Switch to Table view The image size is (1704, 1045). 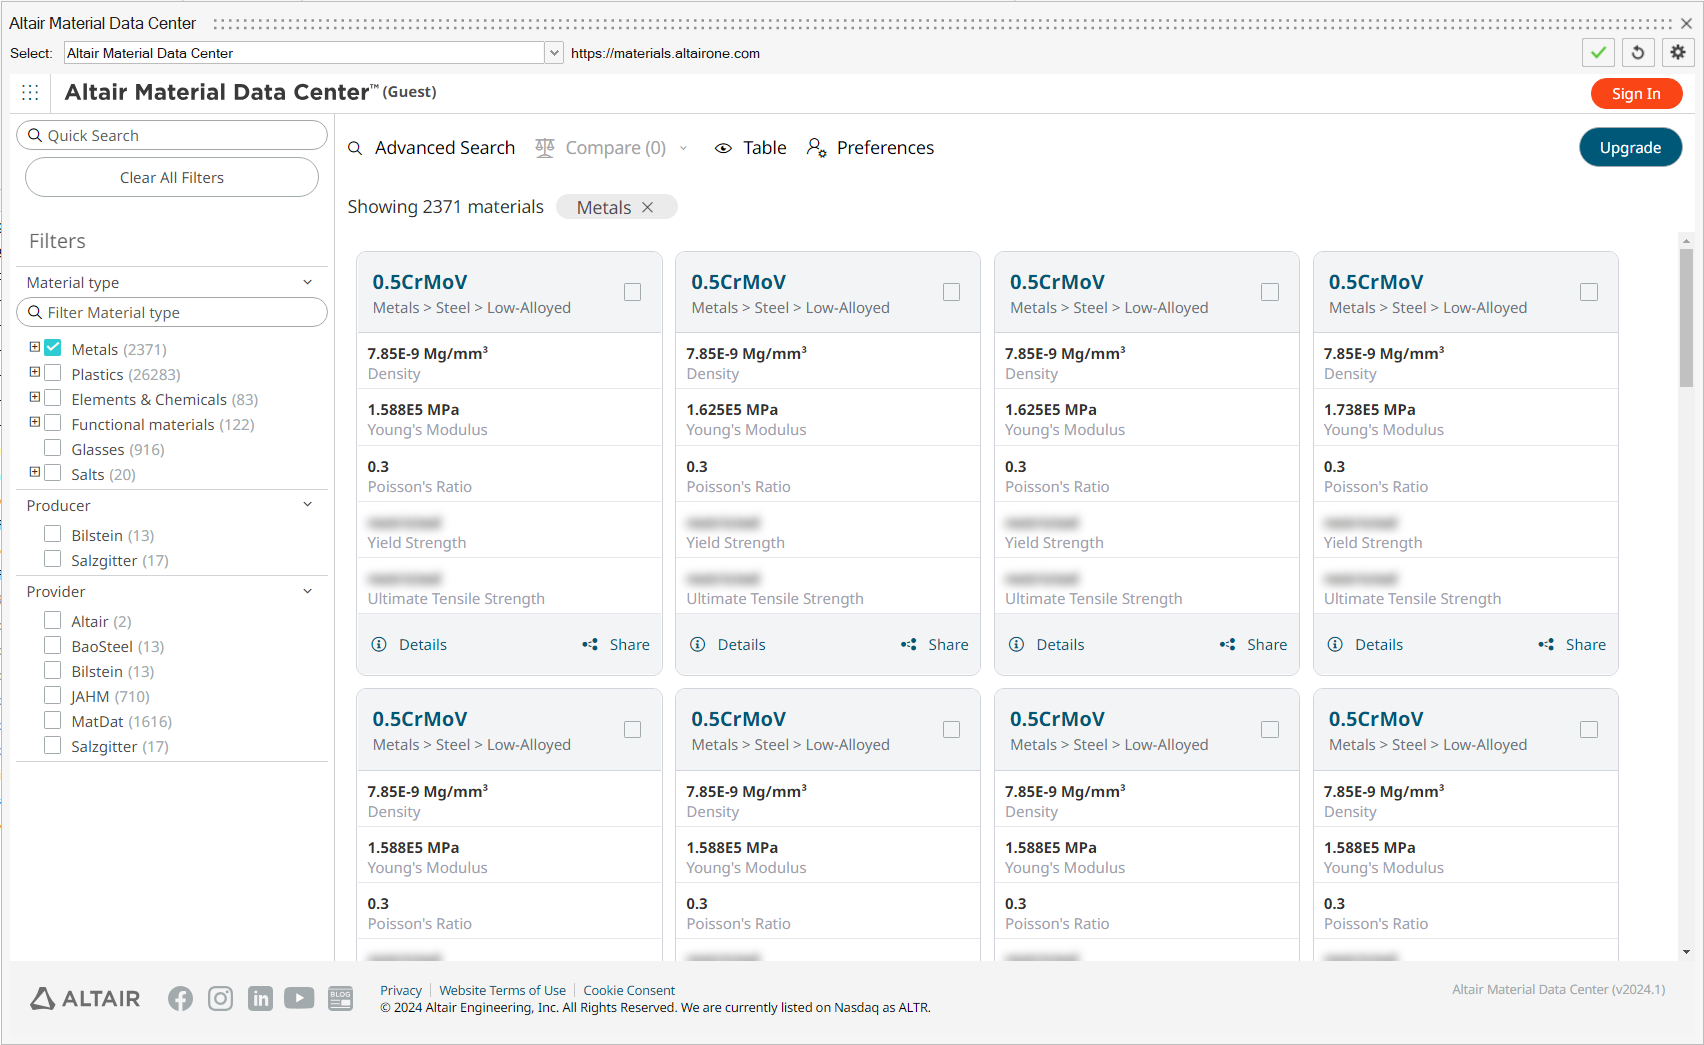point(751,148)
